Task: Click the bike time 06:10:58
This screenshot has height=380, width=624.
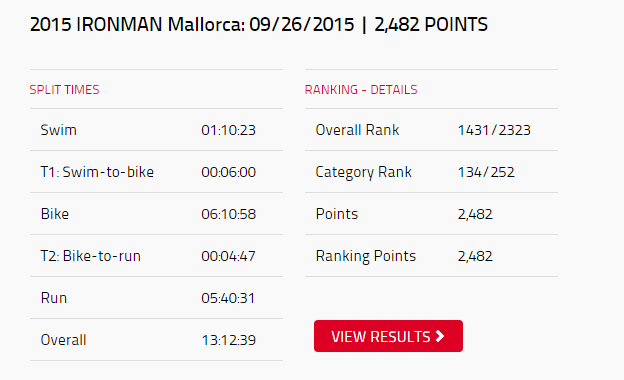Action: pos(228,214)
